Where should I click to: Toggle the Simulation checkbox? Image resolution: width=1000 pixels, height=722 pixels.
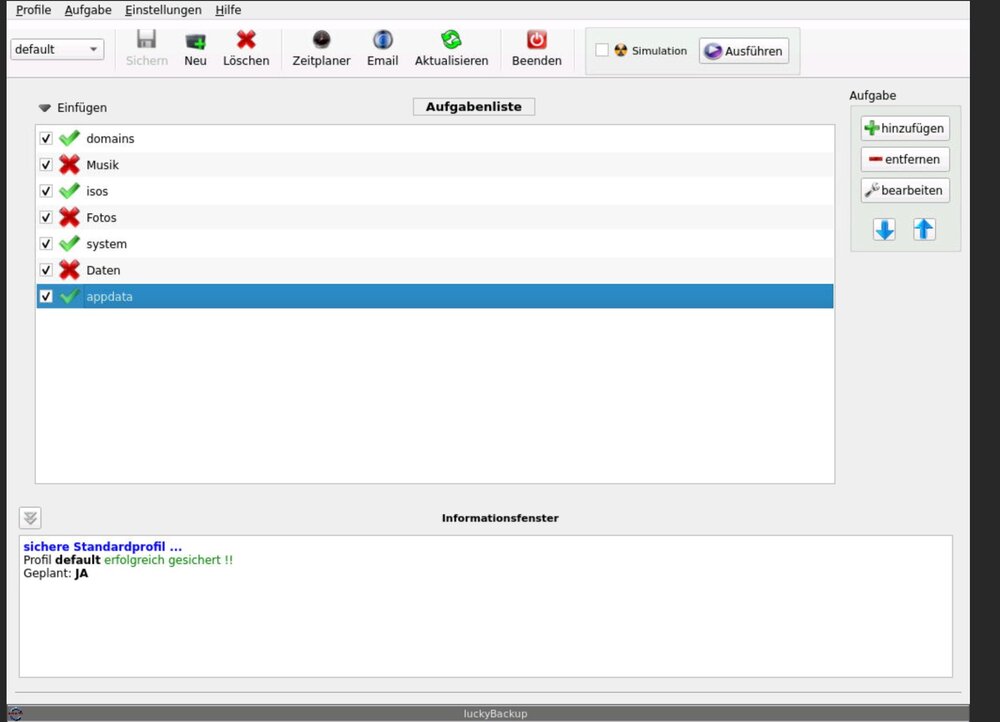pyautogui.click(x=601, y=50)
